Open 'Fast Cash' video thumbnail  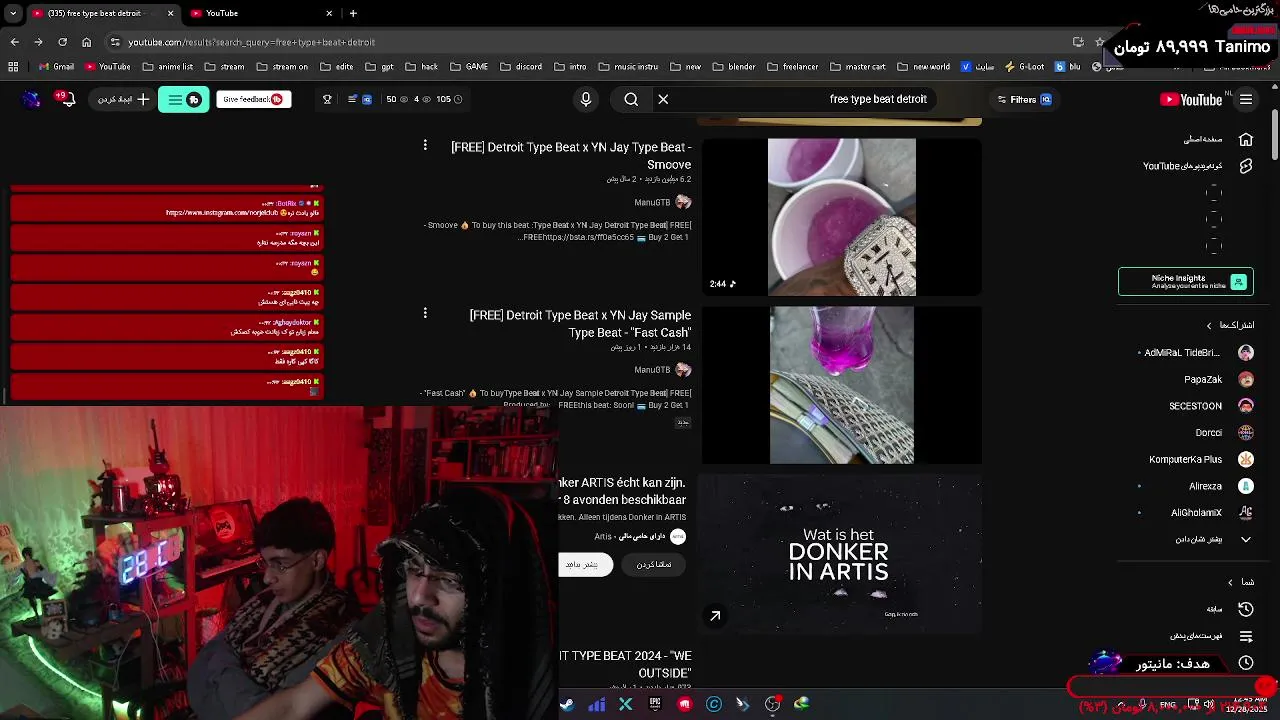point(842,385)
